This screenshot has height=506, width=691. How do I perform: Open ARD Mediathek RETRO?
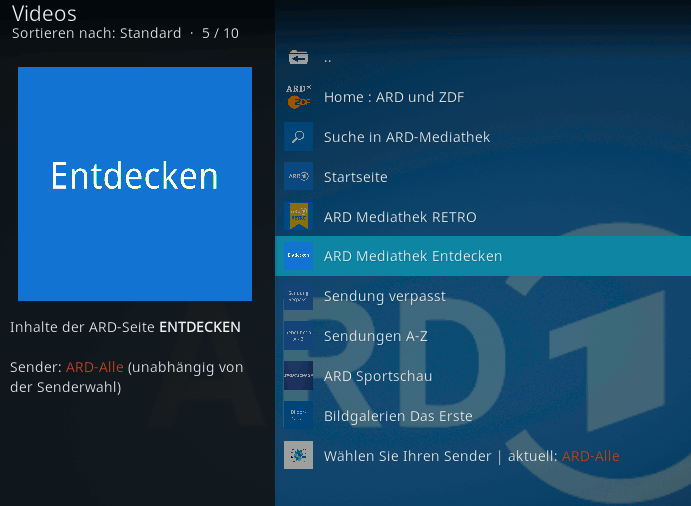click(483, 216)
